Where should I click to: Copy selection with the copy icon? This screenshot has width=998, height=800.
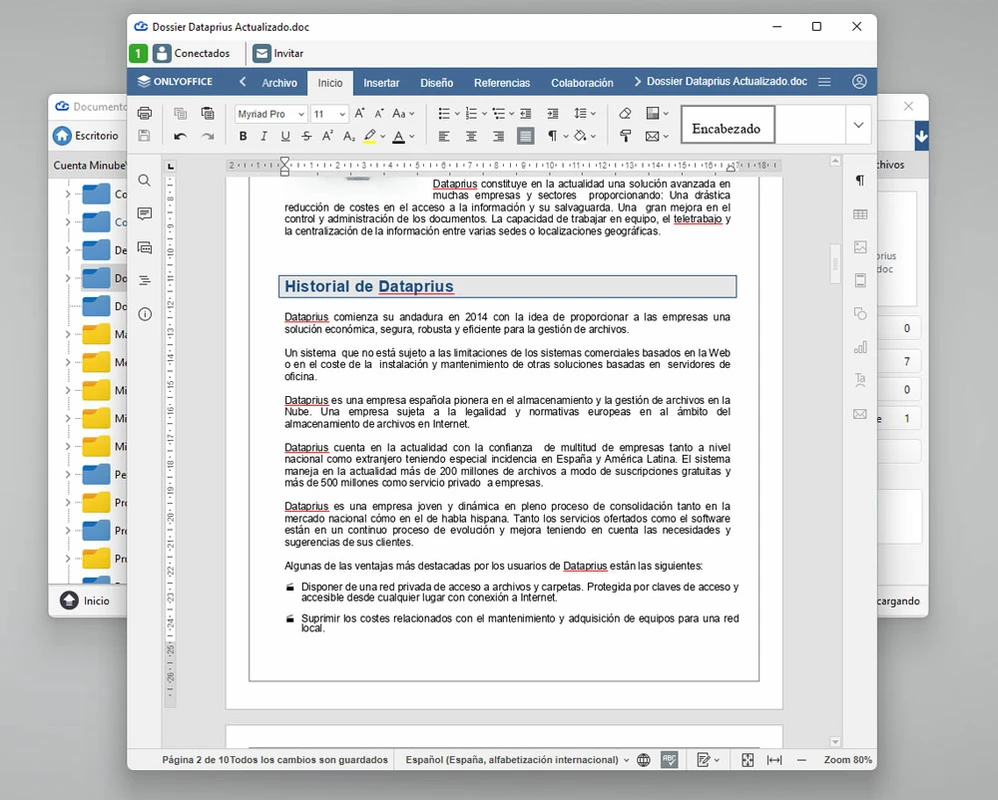pyautogui.click(x=180, y=113)
